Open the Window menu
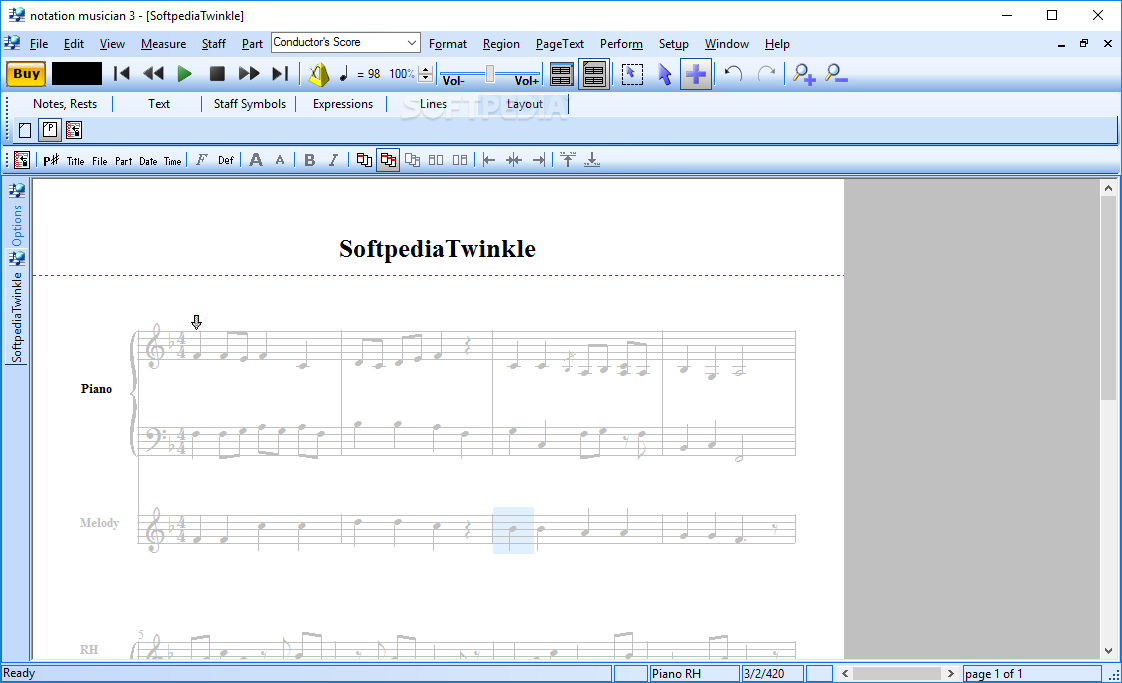The height and width of the screenshot is (683, 1122). coord(726,44)
